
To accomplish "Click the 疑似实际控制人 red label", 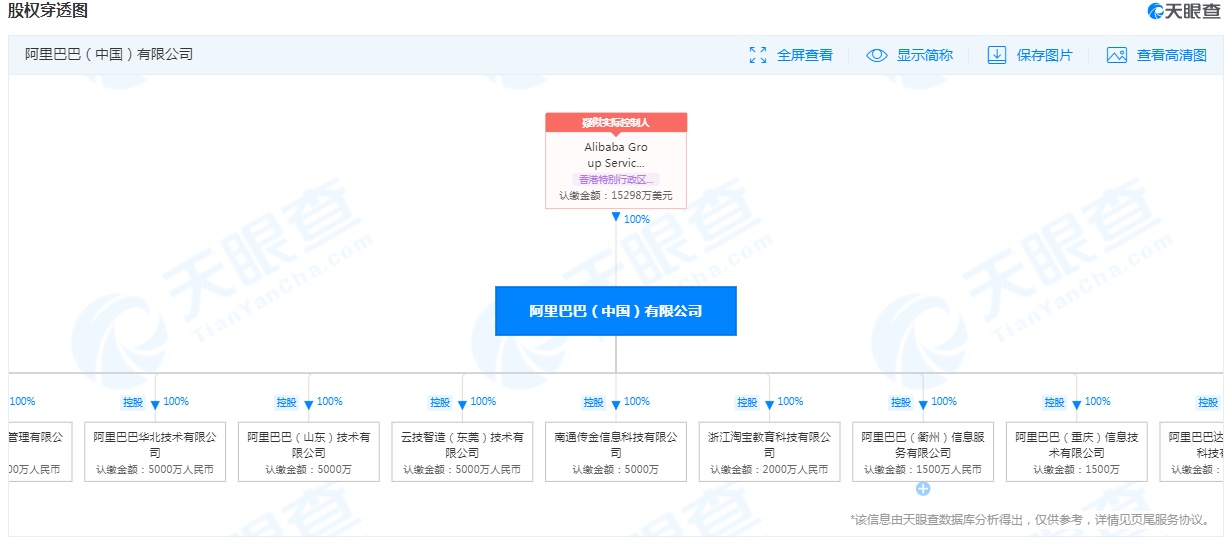I will (616, 122).
